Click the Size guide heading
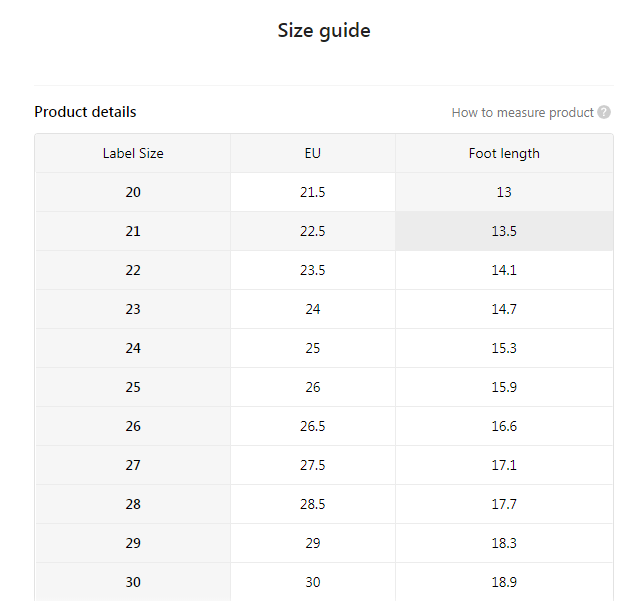Viewport: 619px width, 601px height. point(324,31)
